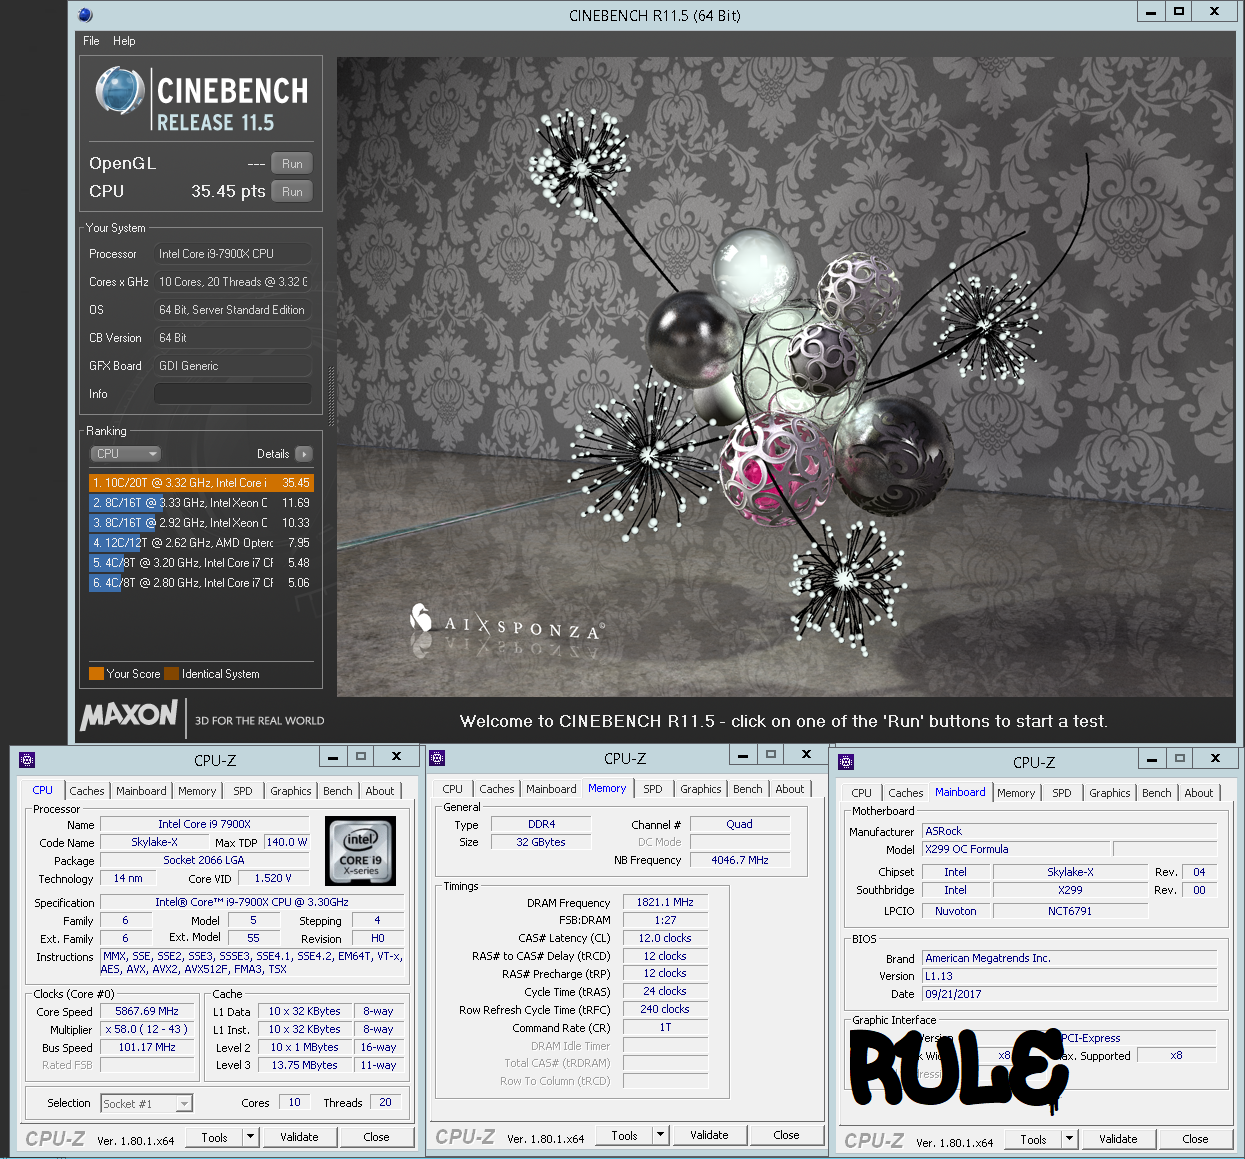
Task: Select ranking row 6 4C/8T 2.80 GHz
Action: [x=201, y=583]
